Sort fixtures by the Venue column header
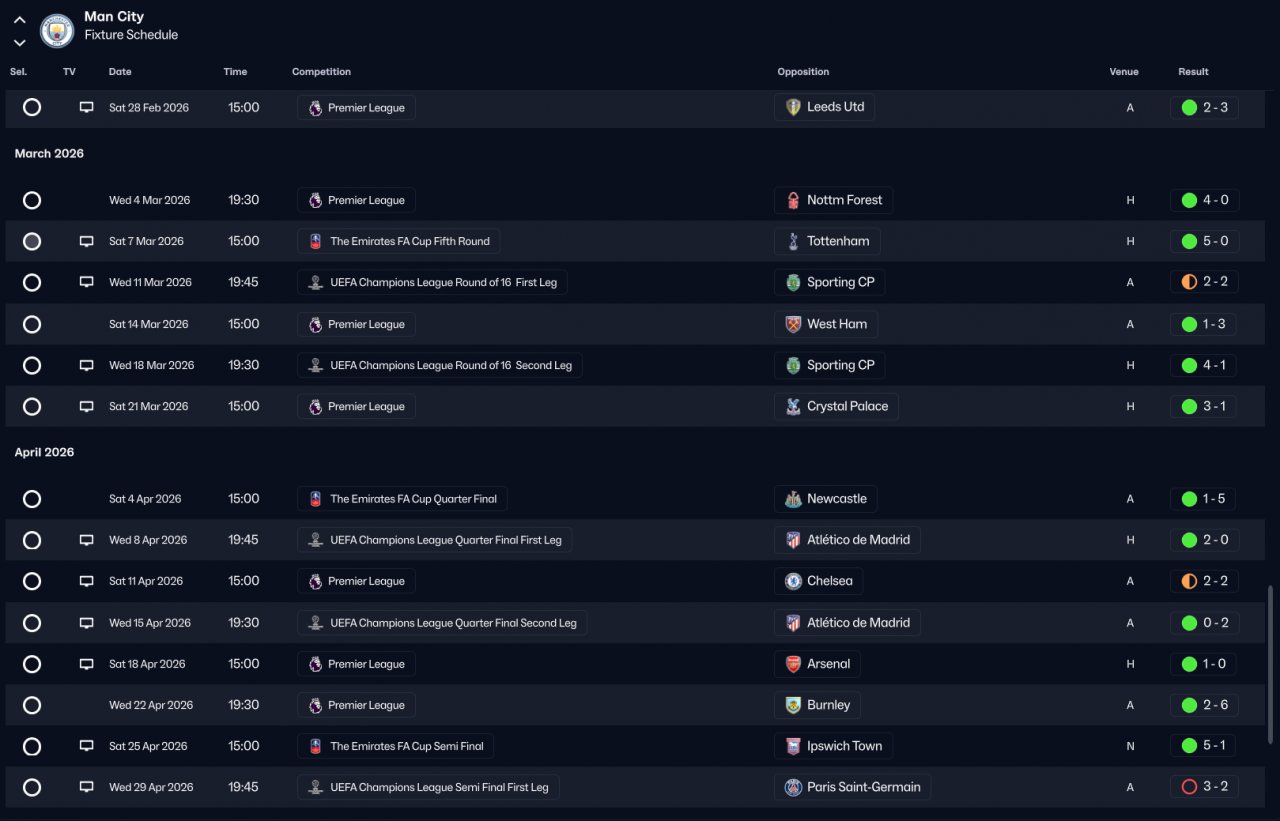 [1124, 72]
